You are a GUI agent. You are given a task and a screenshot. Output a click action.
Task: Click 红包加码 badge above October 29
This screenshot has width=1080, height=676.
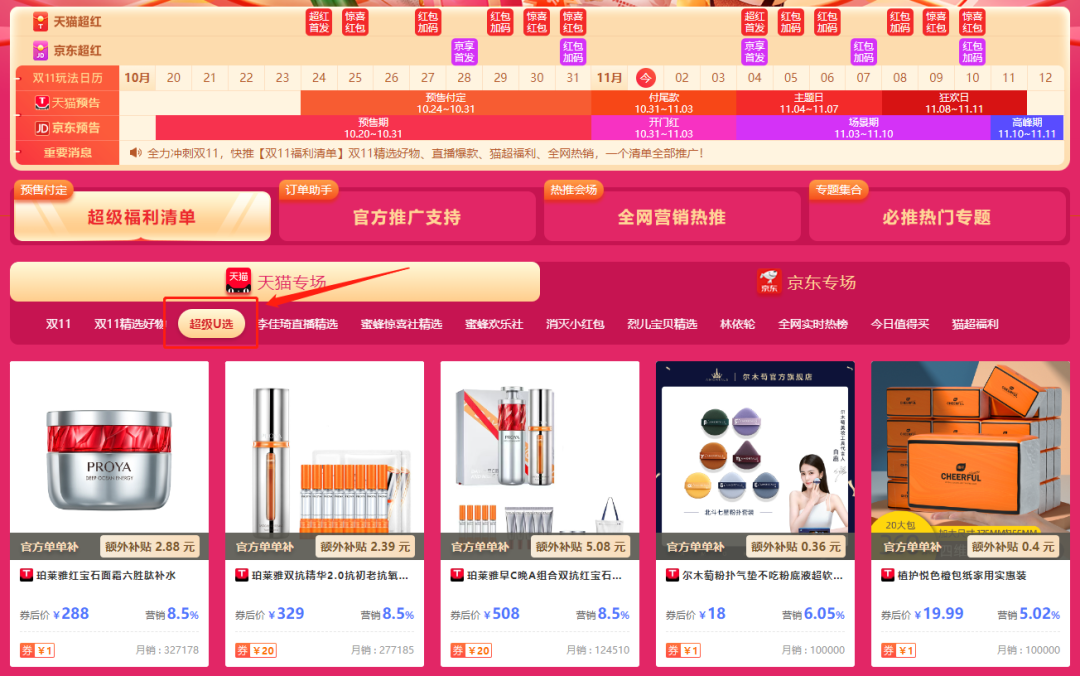tap(500, 22)
